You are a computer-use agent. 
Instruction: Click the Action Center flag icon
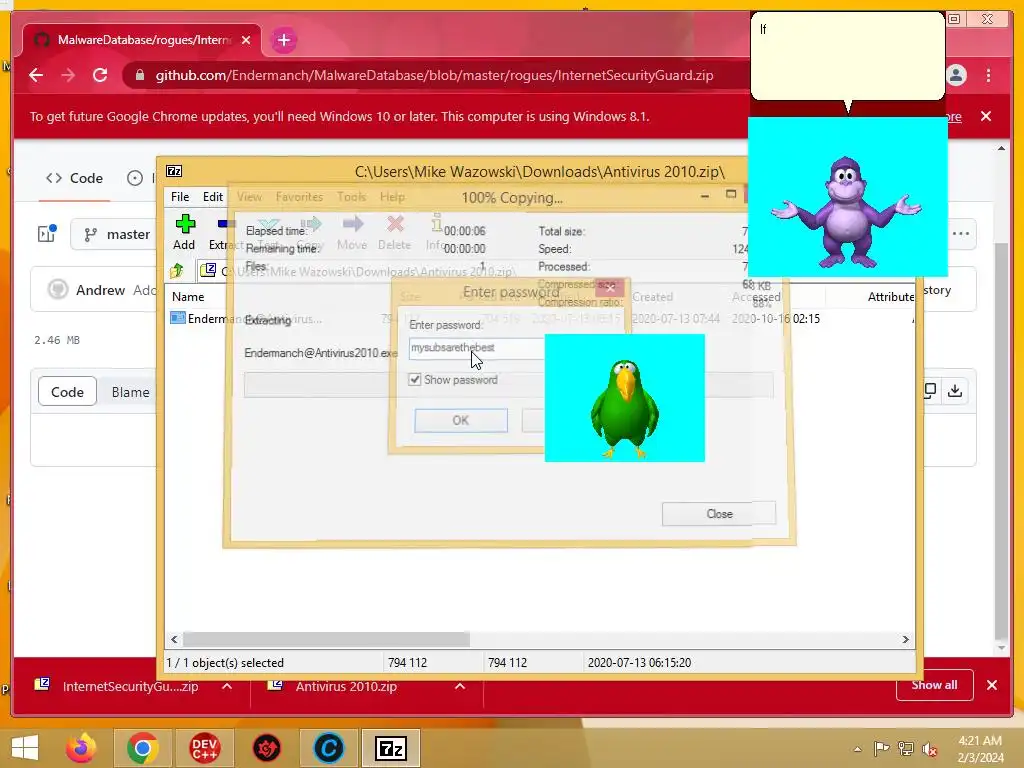[881, 749]
